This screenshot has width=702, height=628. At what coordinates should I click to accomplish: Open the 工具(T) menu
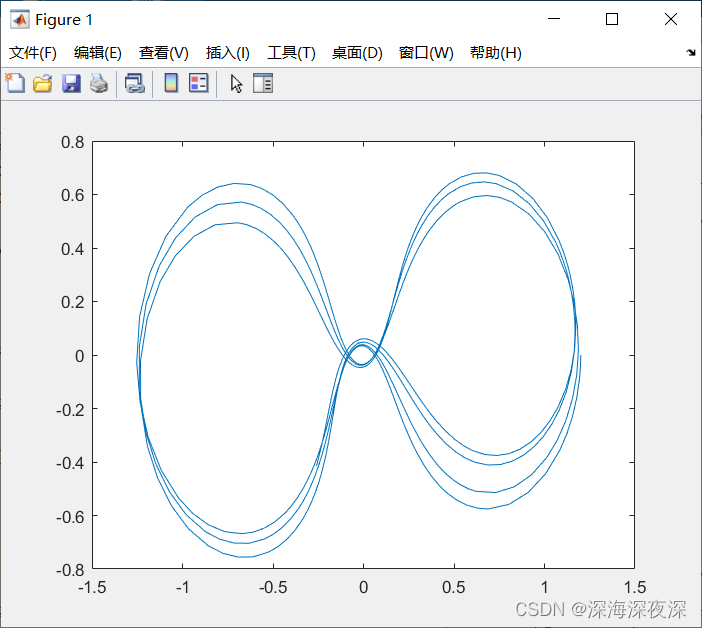click(x=291, y=53)
